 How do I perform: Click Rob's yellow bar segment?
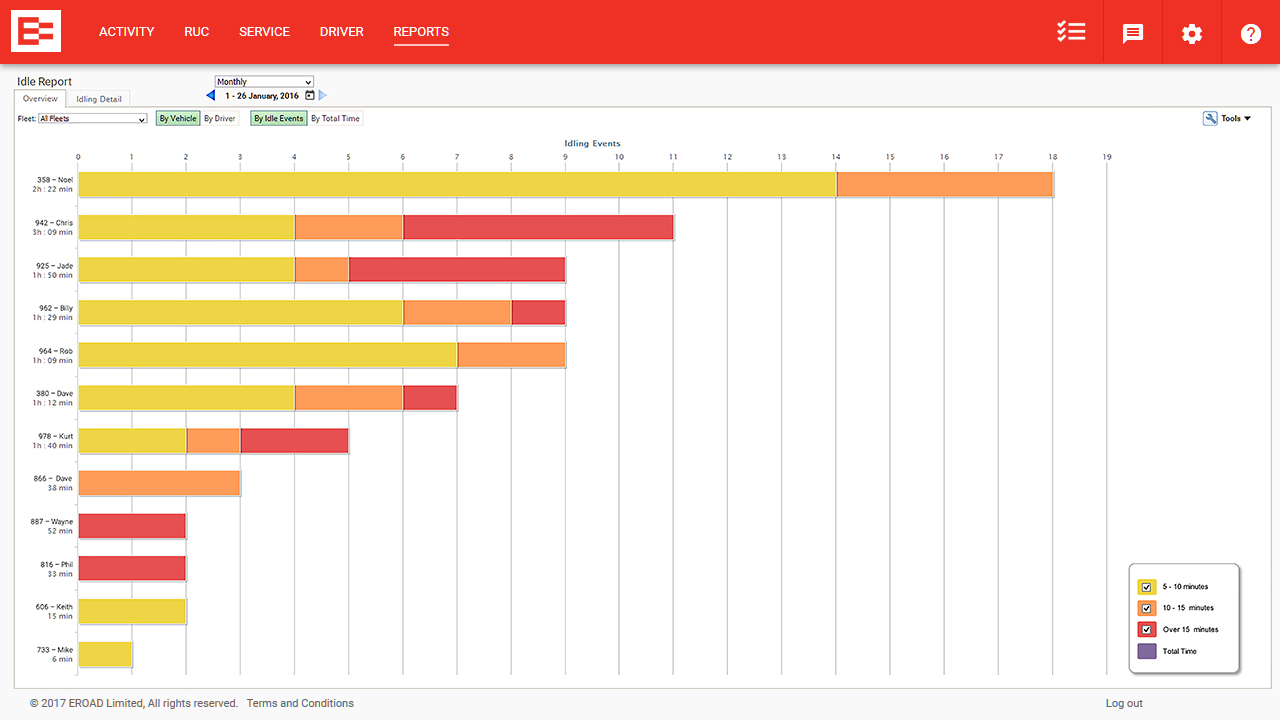268,355
